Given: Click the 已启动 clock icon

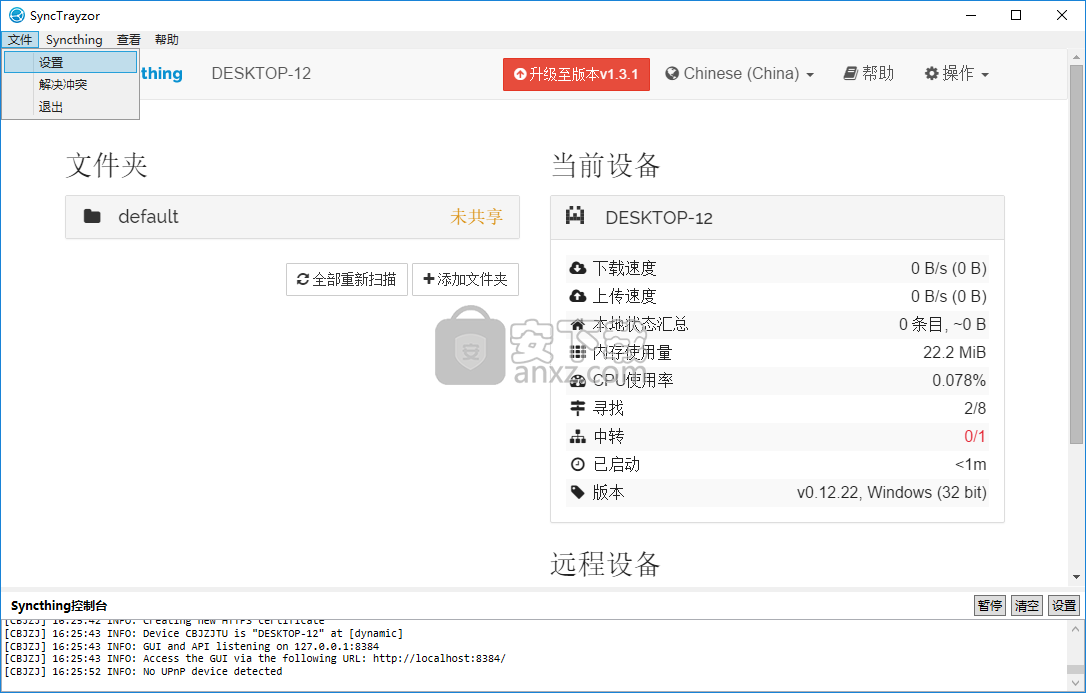Looking at the screenshot, I should (x=578, y=465).
